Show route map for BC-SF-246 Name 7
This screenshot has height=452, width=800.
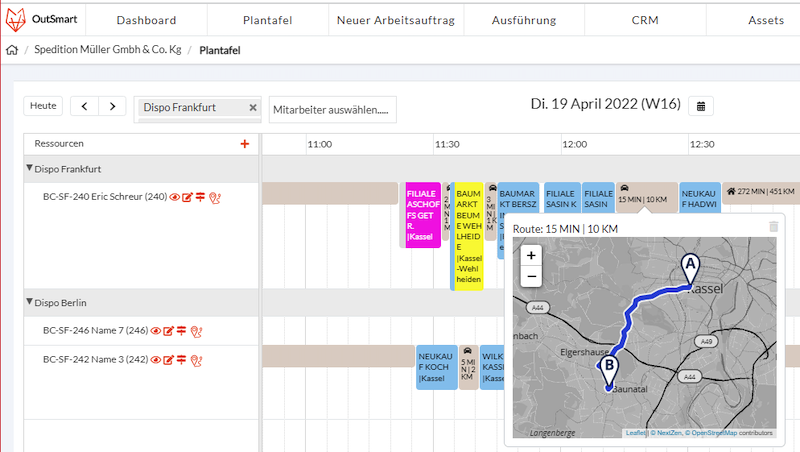click(196, 332)
